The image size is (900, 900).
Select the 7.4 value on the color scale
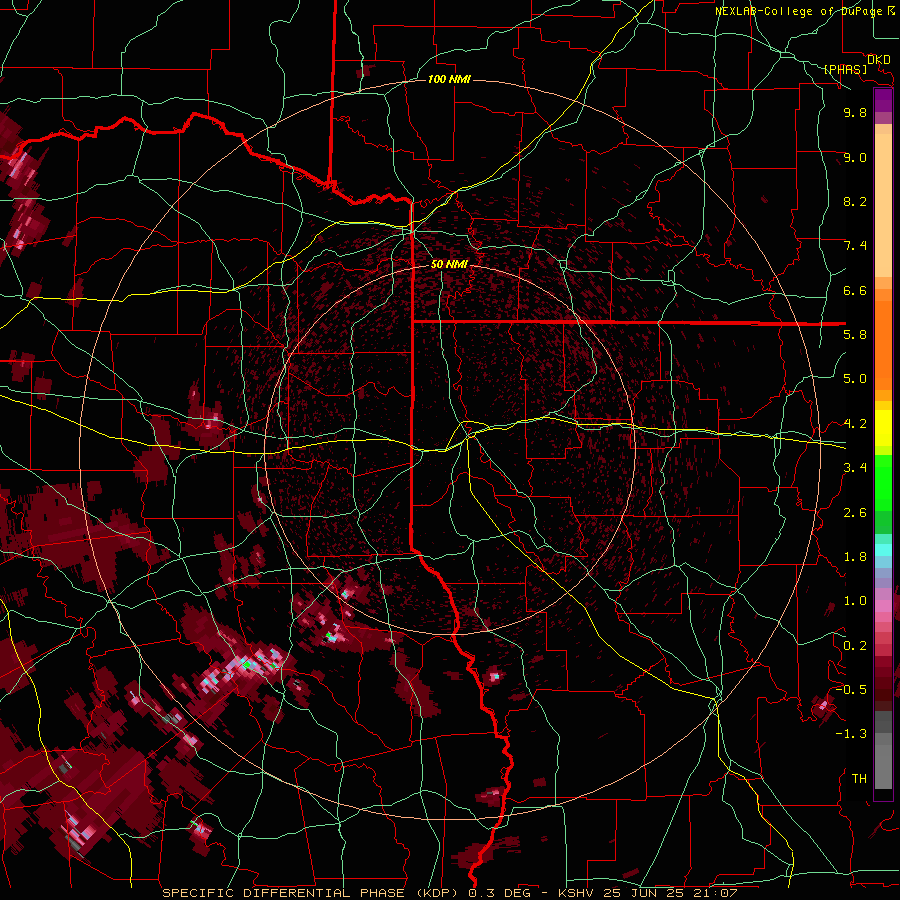(x=855, y=246)
